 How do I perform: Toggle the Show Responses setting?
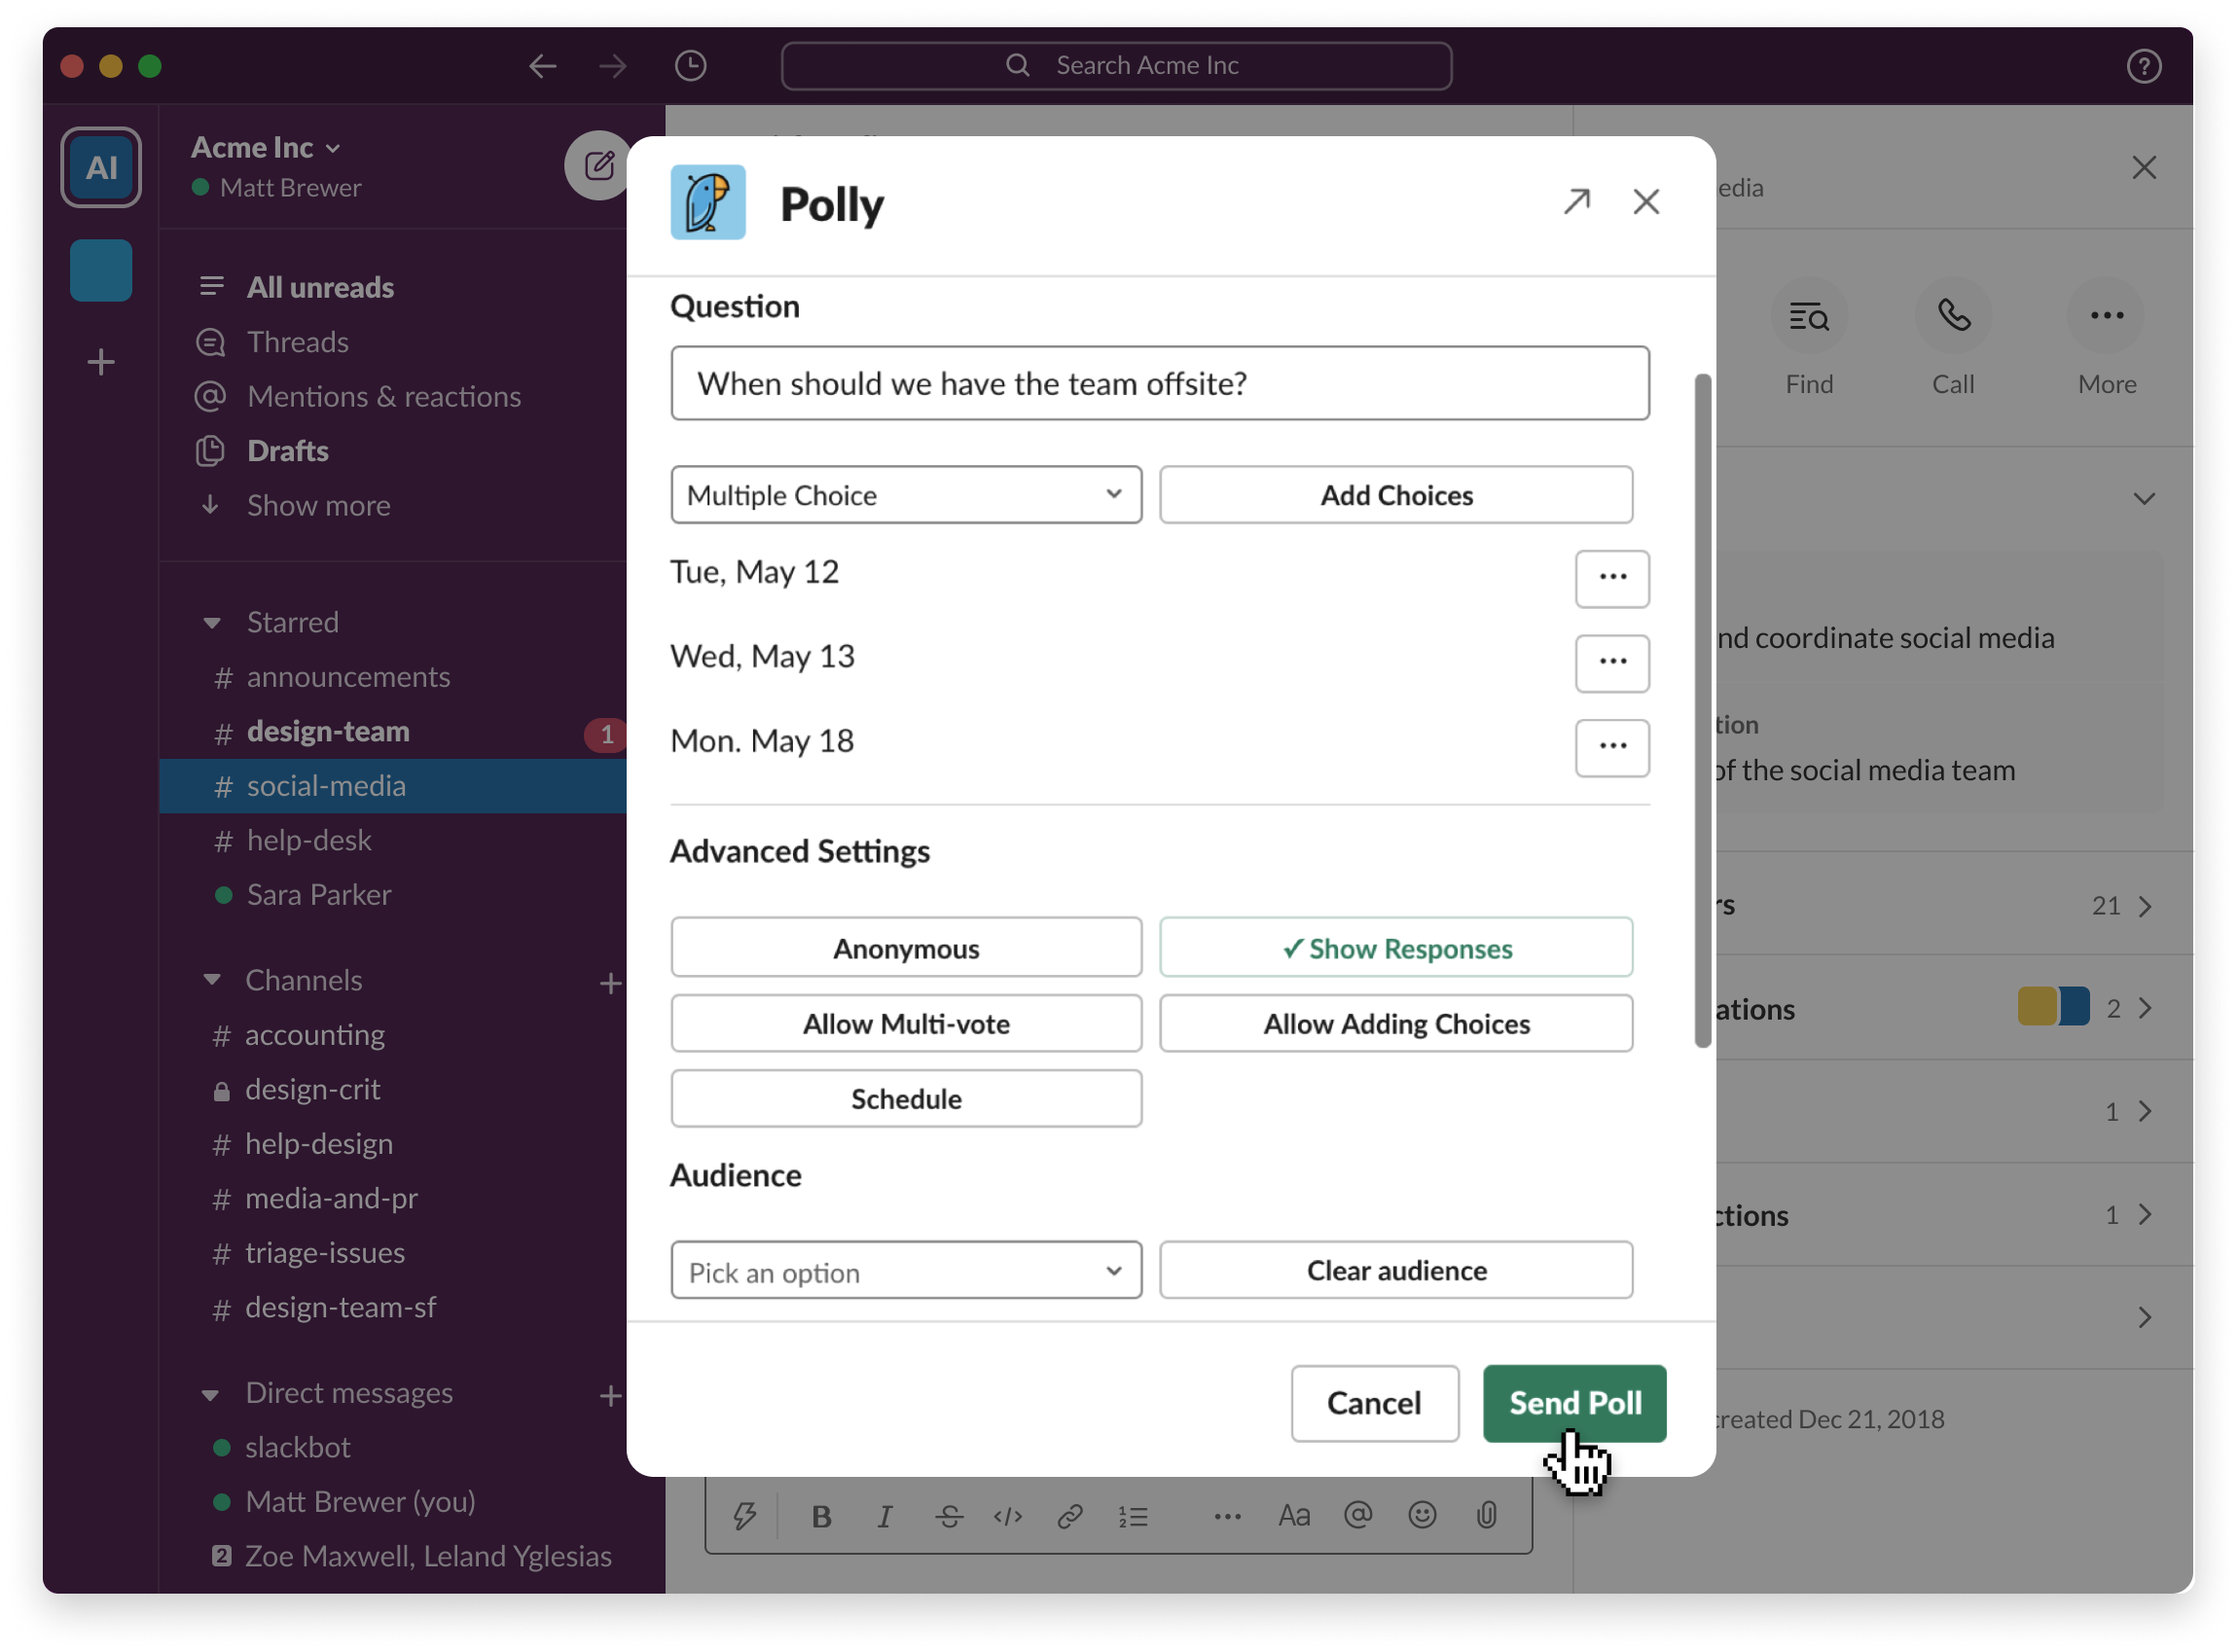(x=1396, y=948)
